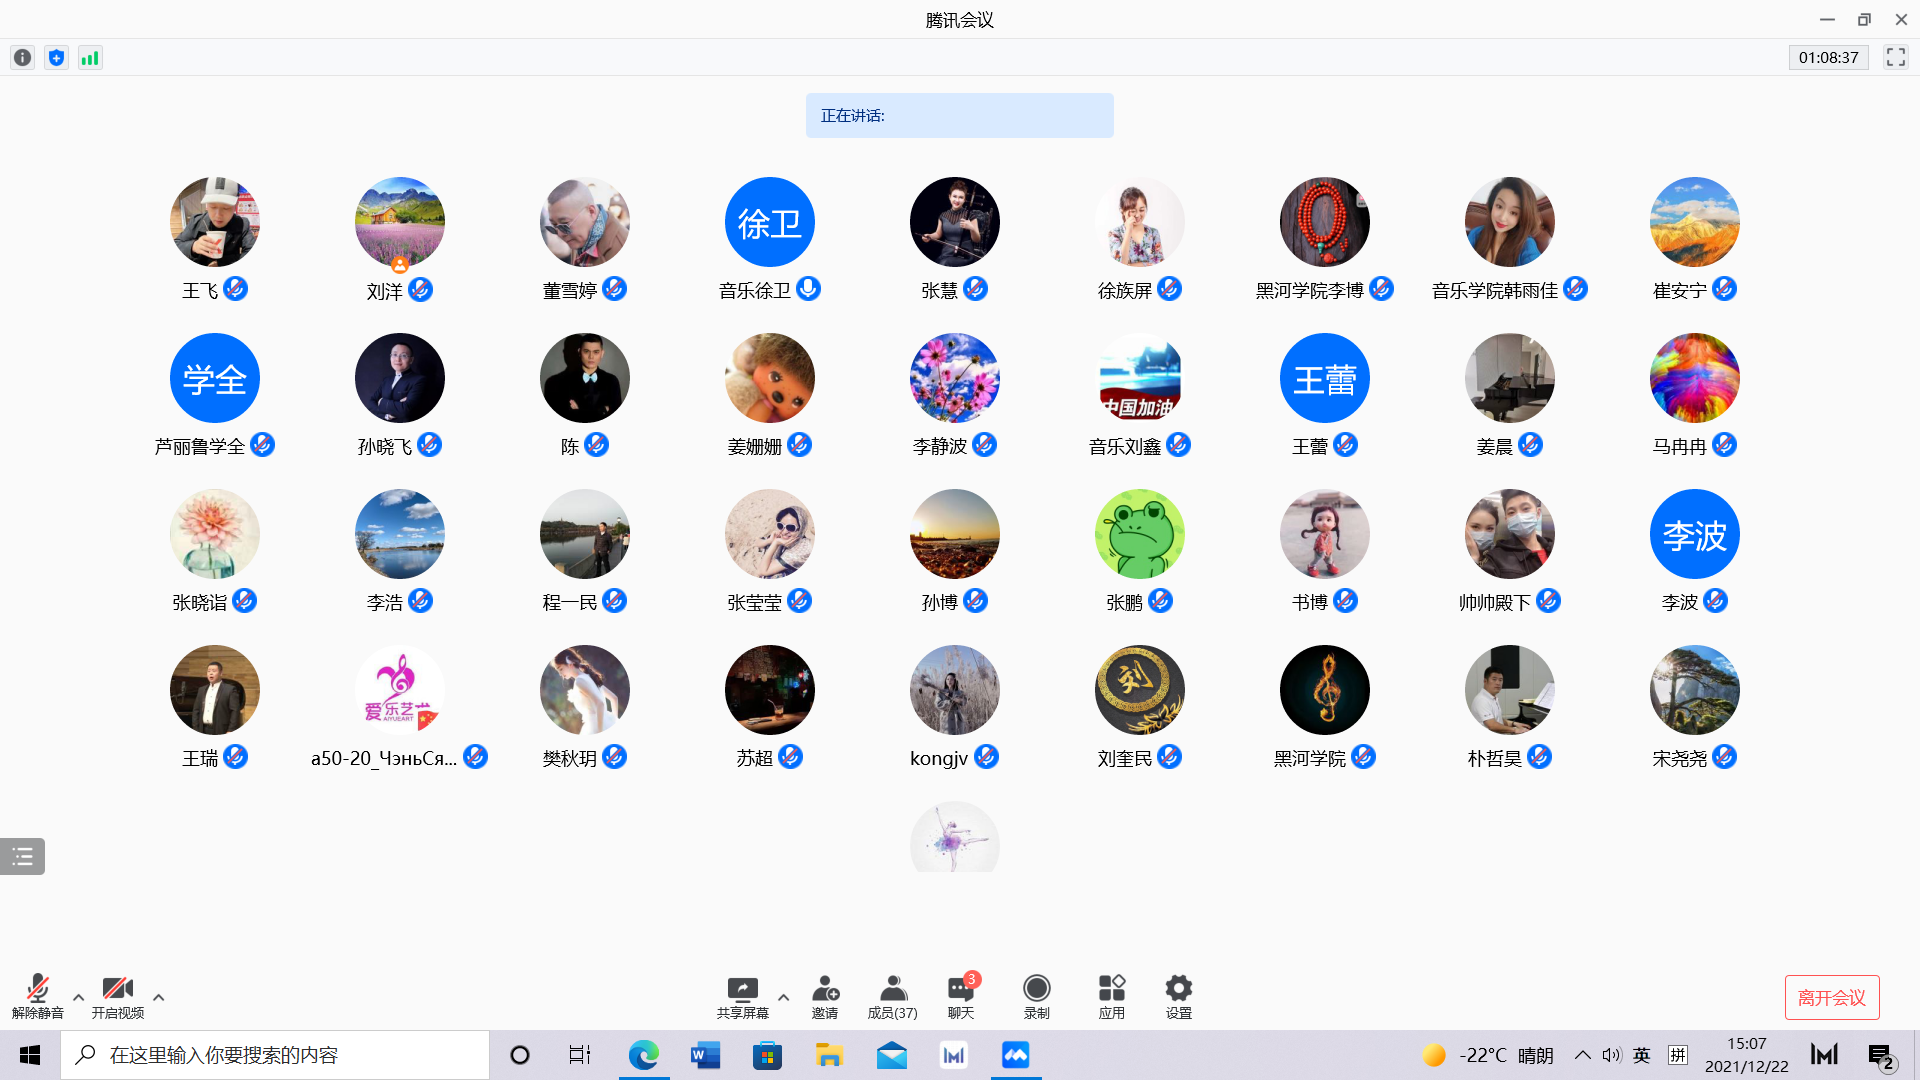The image size is (1920, 1080).
Task: Open meeting 设置 settings
Action: click(x=1179, y=997)
